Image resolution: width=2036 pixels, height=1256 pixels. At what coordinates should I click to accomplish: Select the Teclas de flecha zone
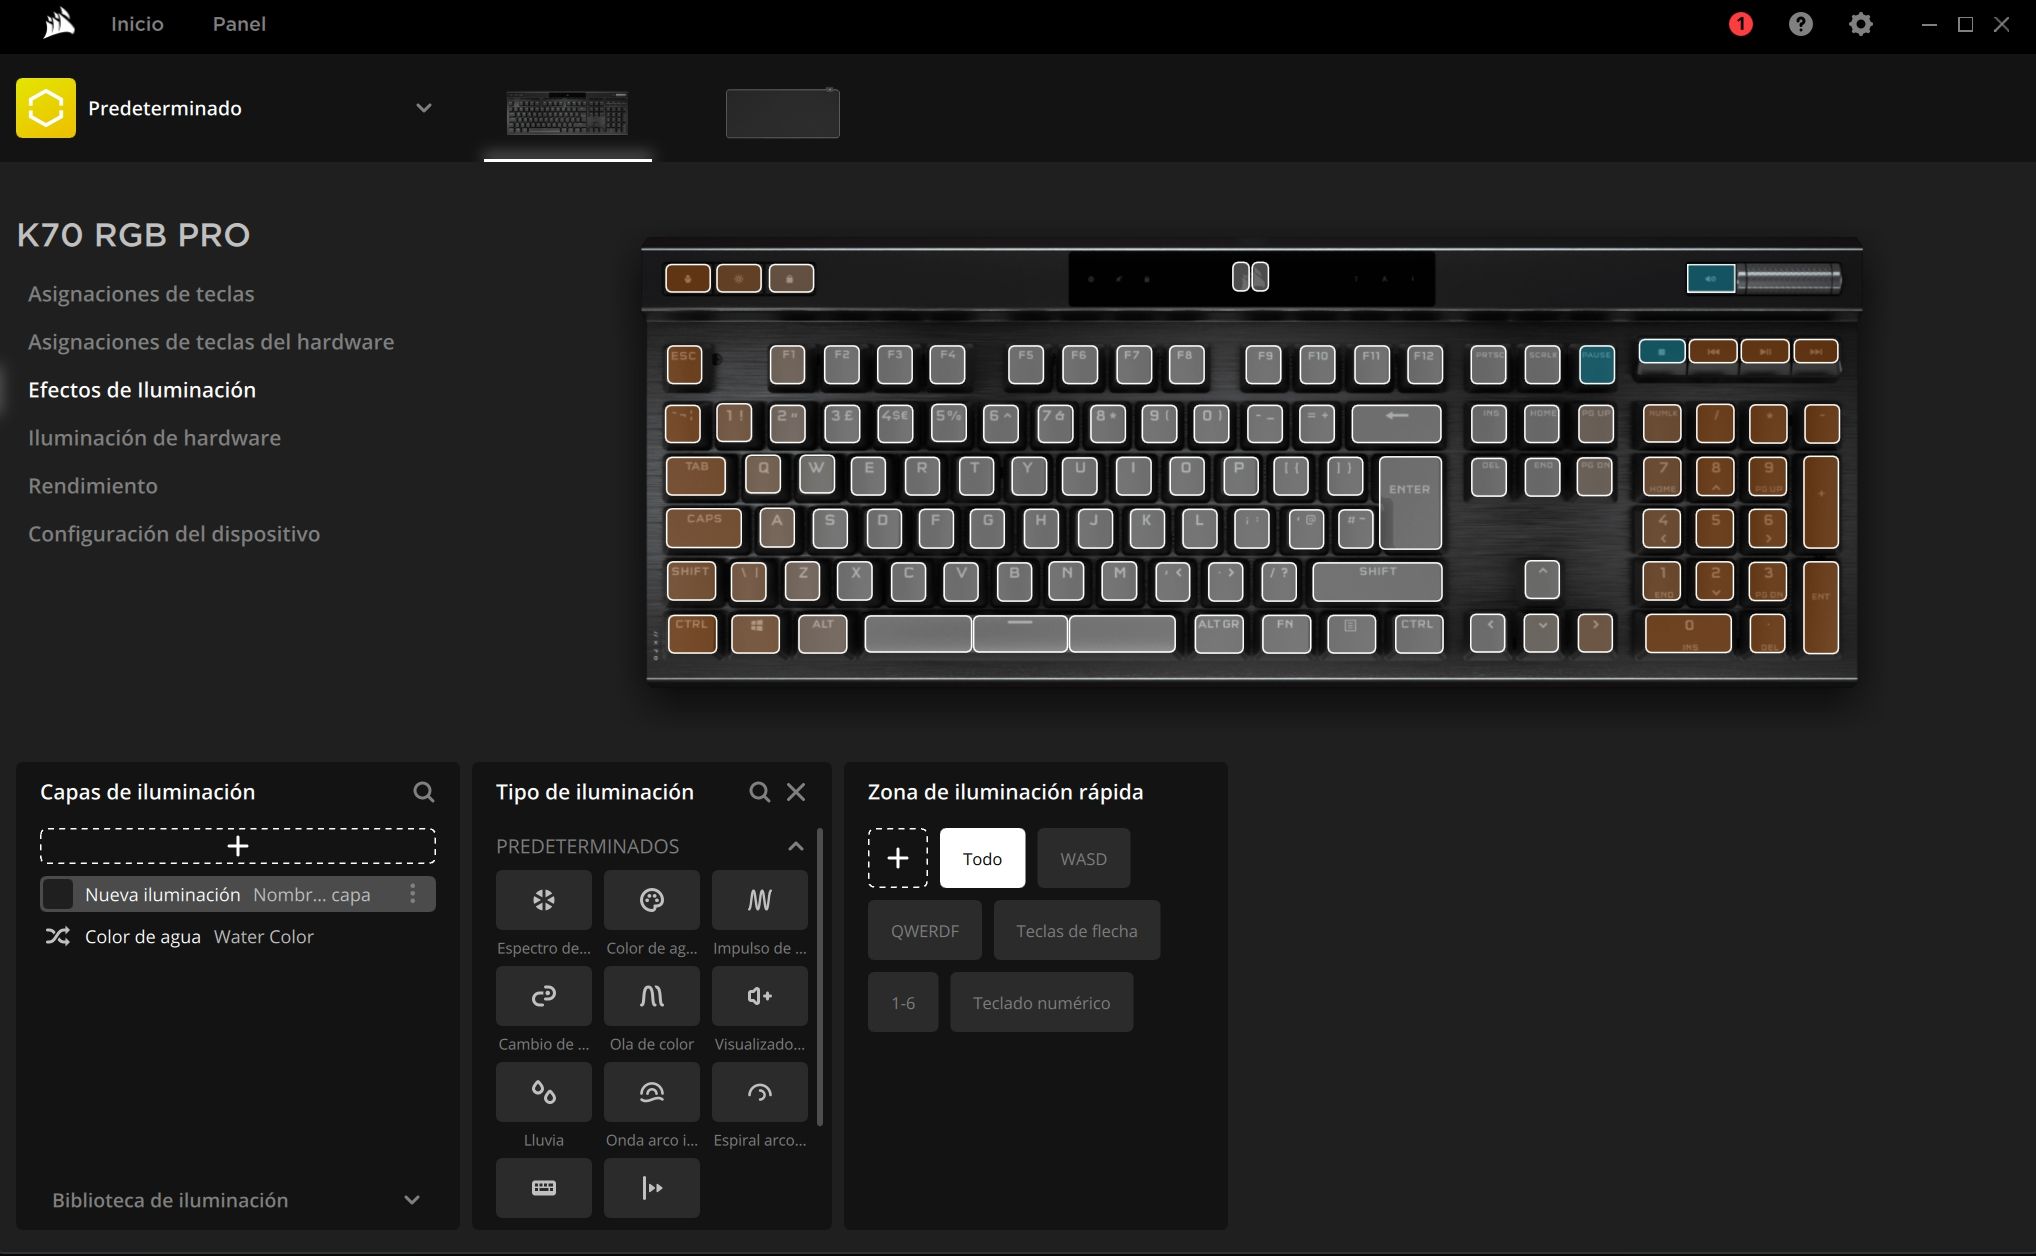(1077, 930)
